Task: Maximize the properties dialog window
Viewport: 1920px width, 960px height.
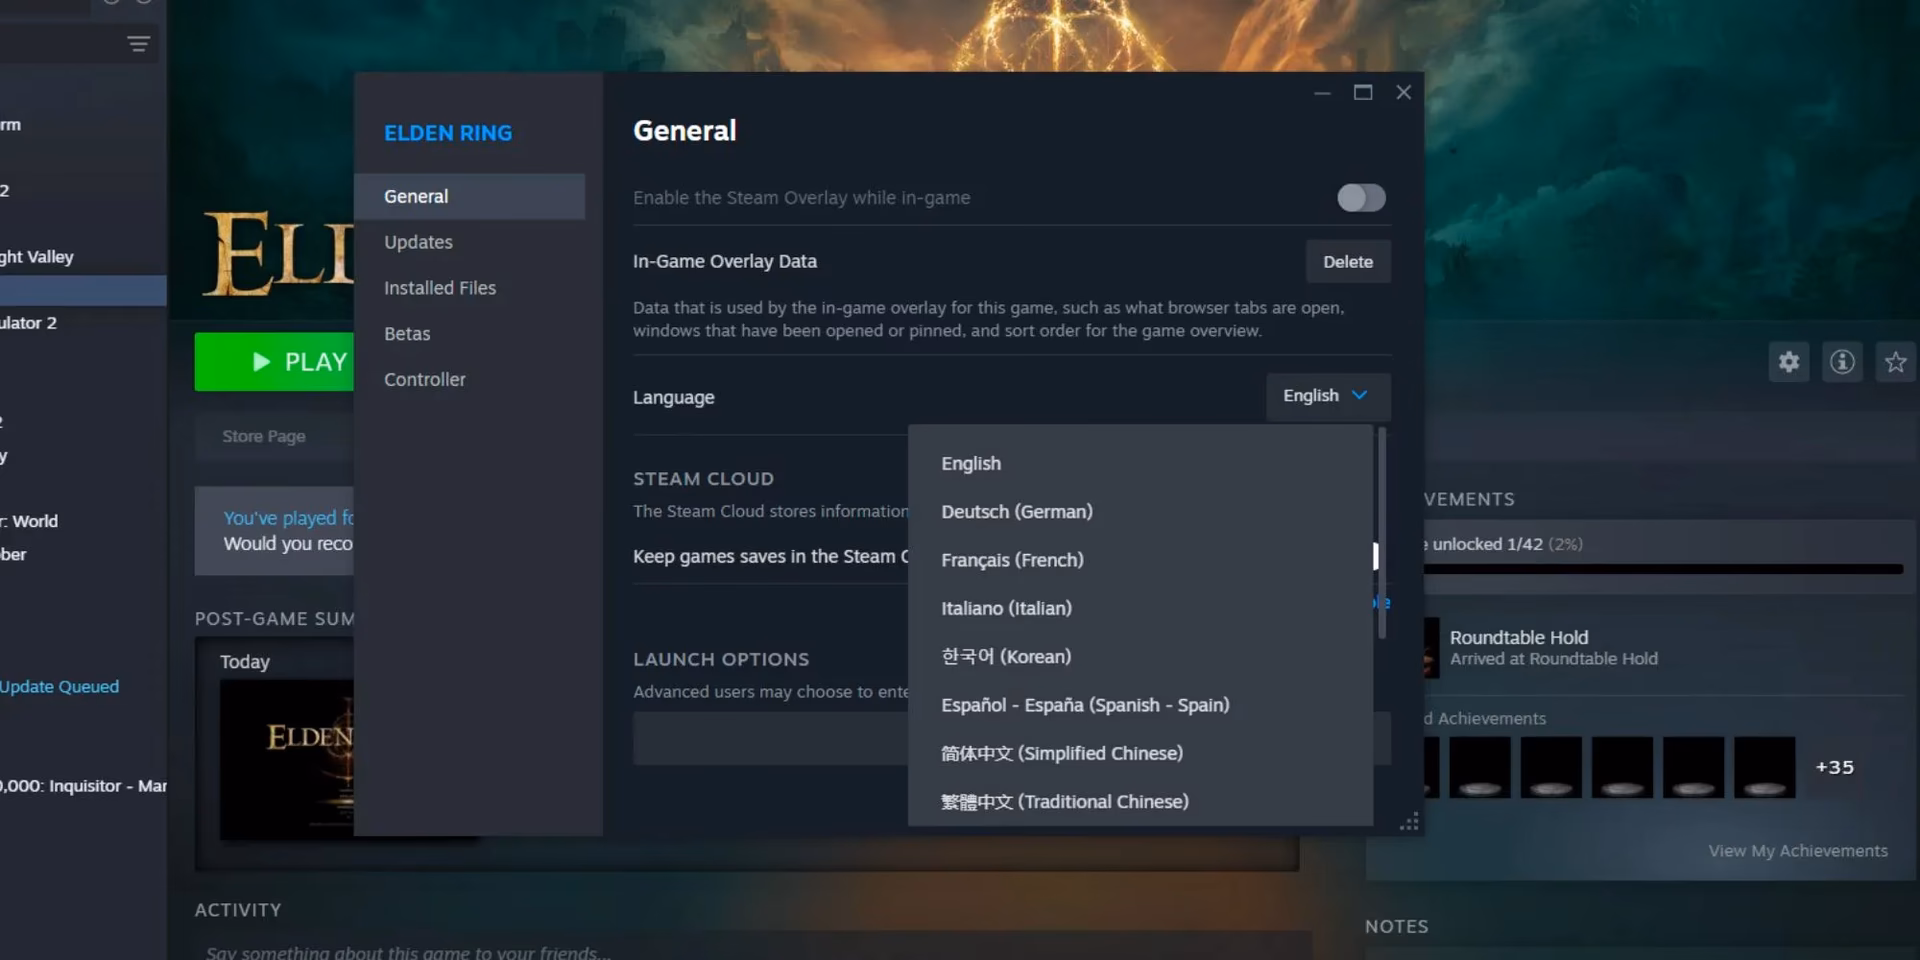Action: coord(1362,93)
